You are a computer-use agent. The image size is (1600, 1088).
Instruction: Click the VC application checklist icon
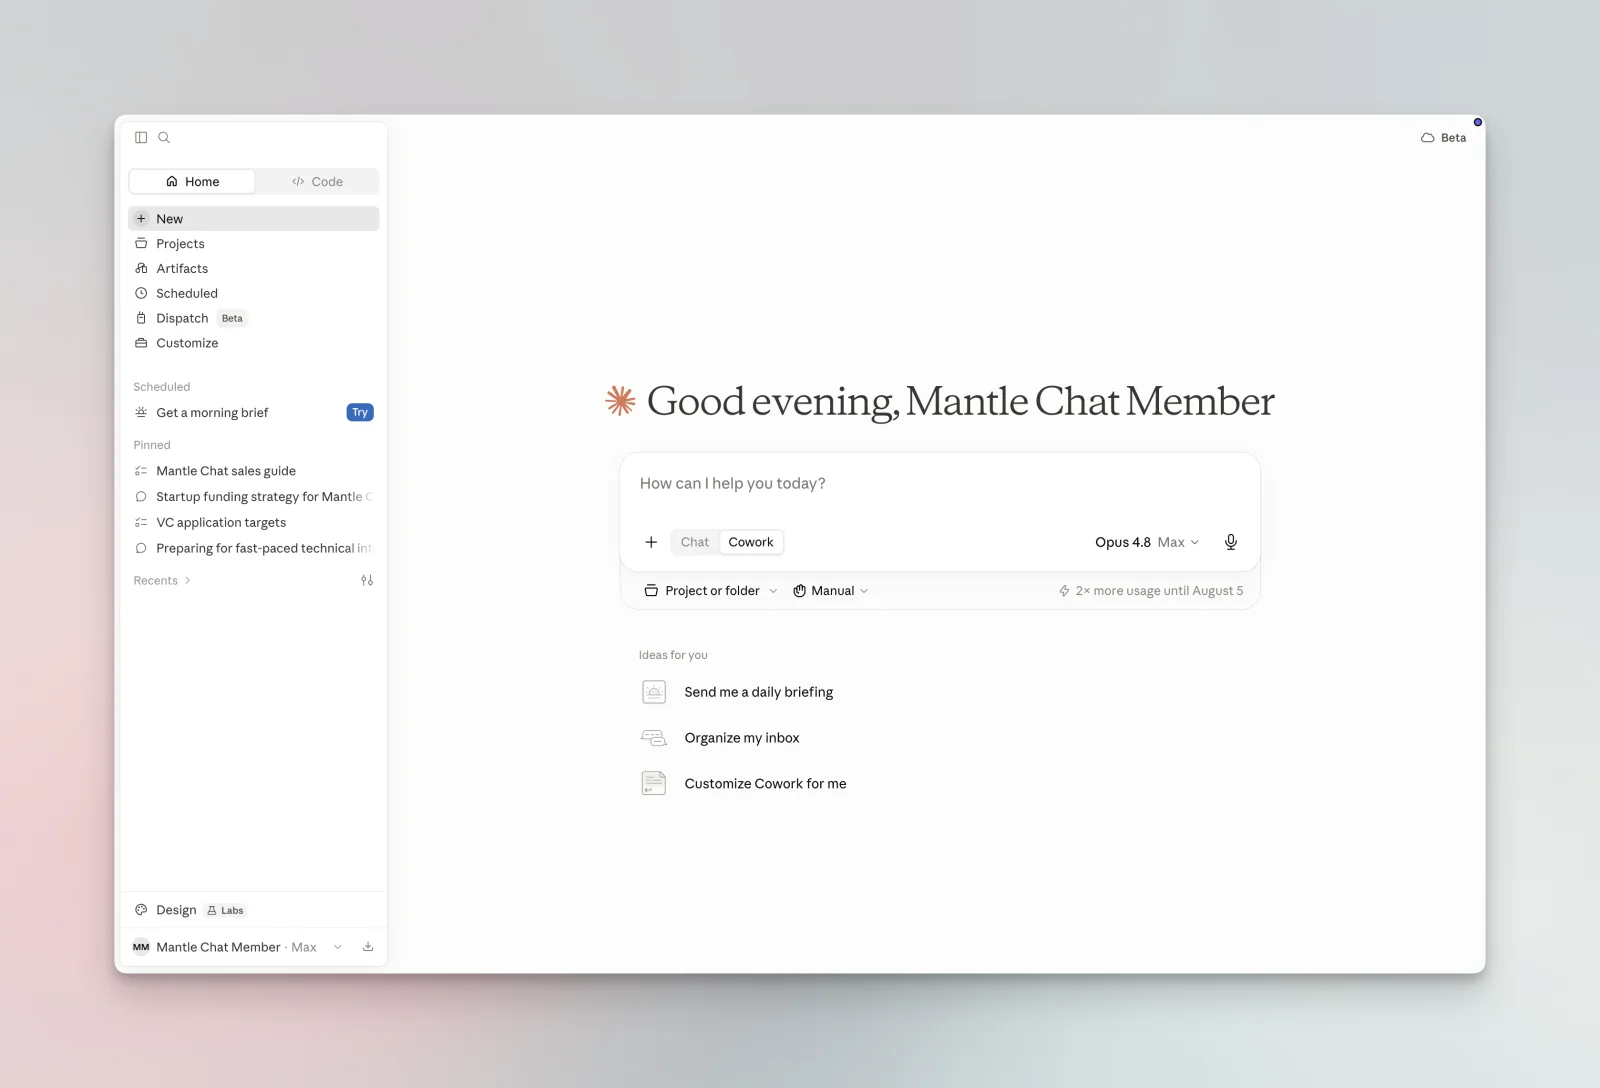(141, 523)
